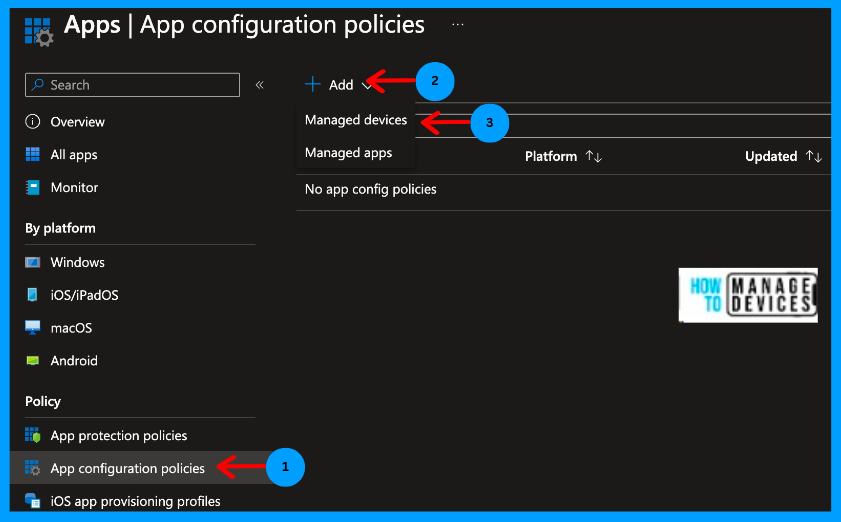The width and height of the screenshot is (841, 522).
Task: Click the plus icon beside Add
Action: click(313, 84)
